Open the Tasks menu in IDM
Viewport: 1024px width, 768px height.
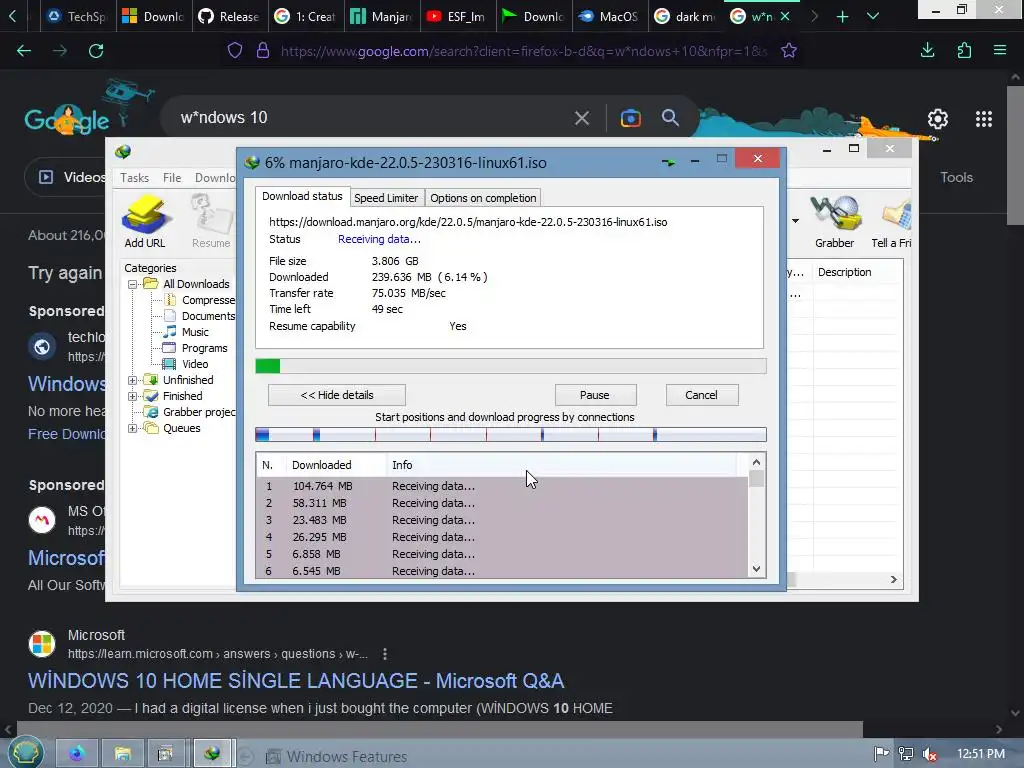pyautogui.click(x=135, y=178)
